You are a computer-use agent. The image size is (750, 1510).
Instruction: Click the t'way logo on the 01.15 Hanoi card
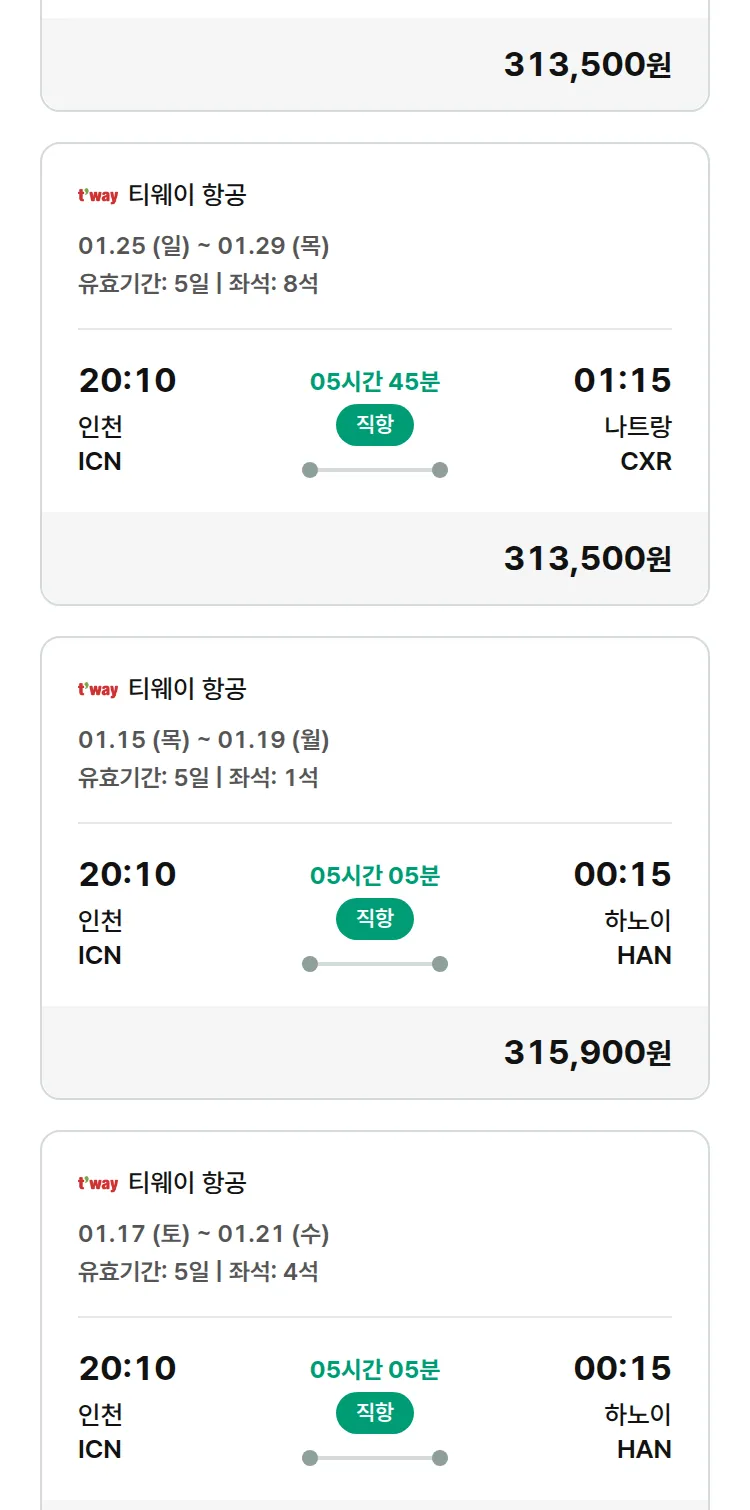(x=98, y=690)
